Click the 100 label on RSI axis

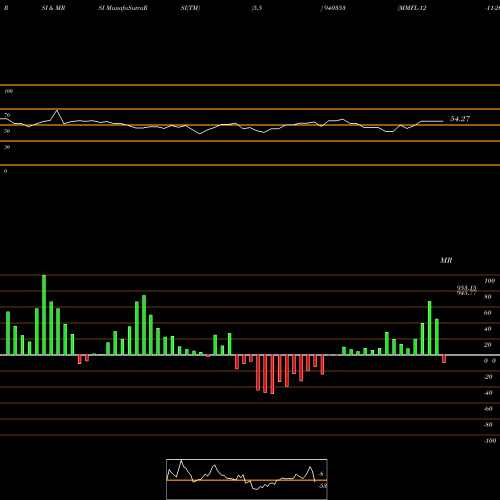[x=8, y=91]
